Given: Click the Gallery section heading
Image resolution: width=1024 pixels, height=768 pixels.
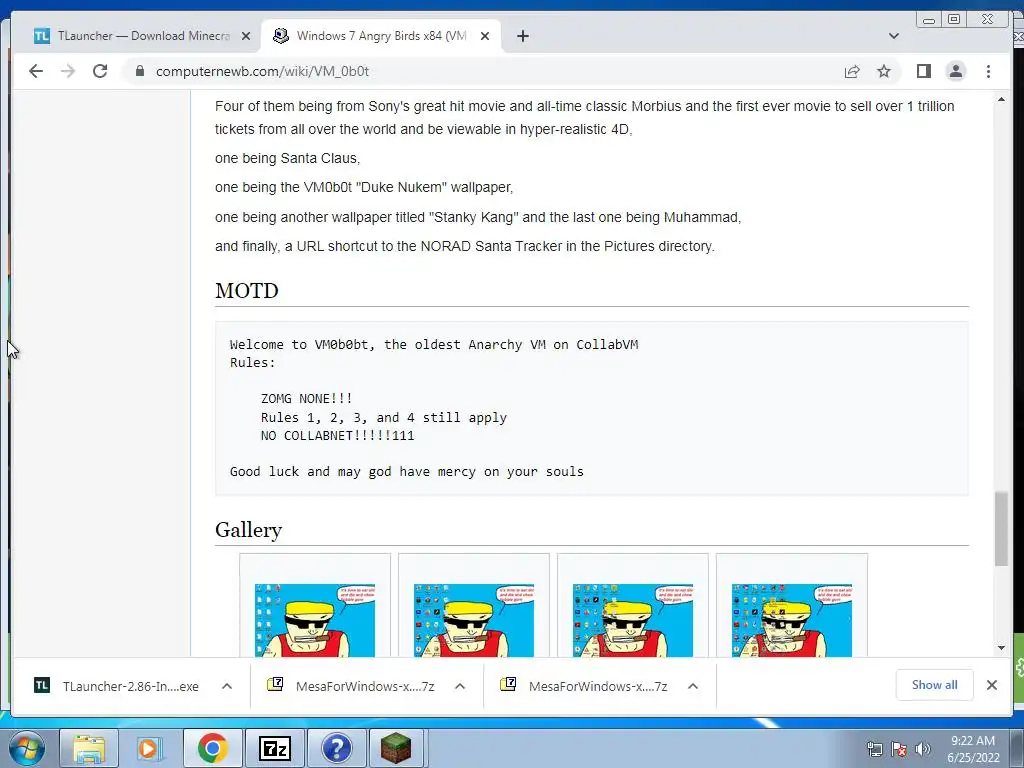Looking at the screenshot, I should pyautogui.click(x=248, y=530).
